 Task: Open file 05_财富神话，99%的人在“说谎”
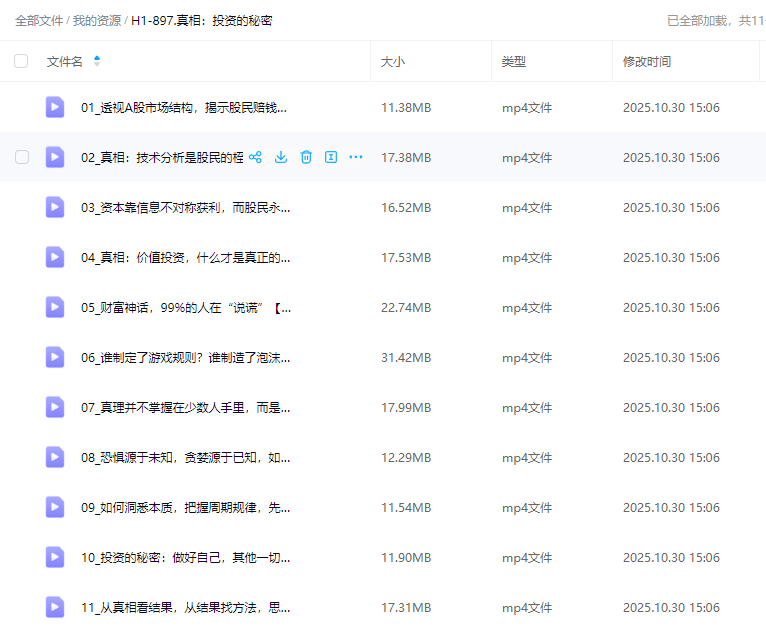[x=186, y=307]
